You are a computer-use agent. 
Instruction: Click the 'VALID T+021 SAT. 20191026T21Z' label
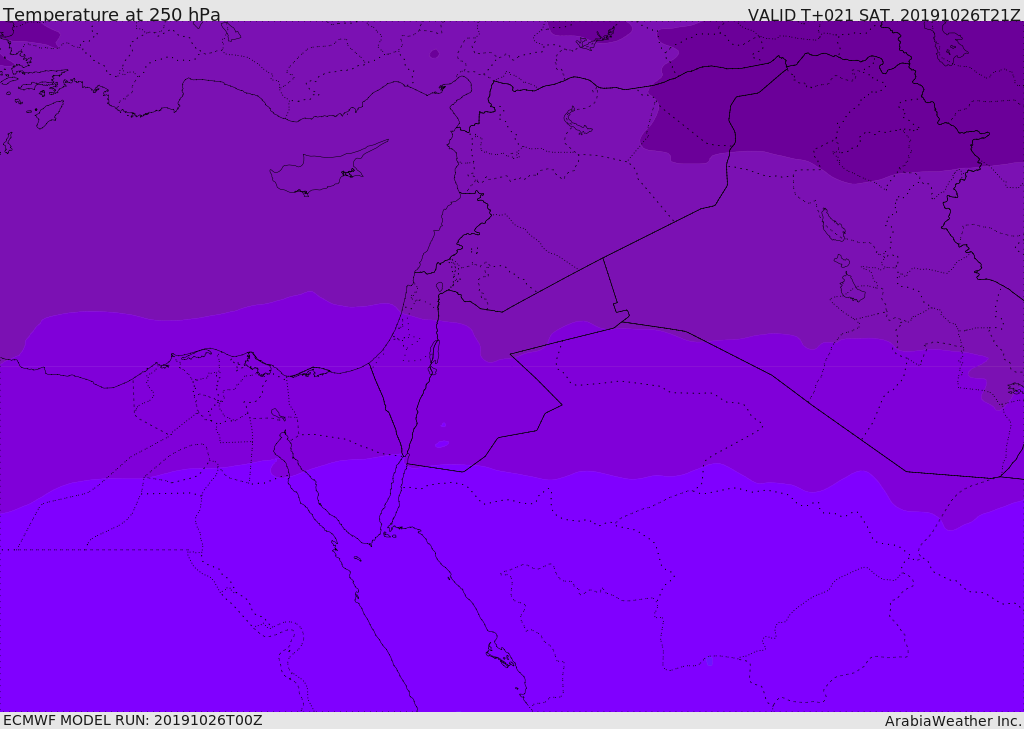(884, 15)
